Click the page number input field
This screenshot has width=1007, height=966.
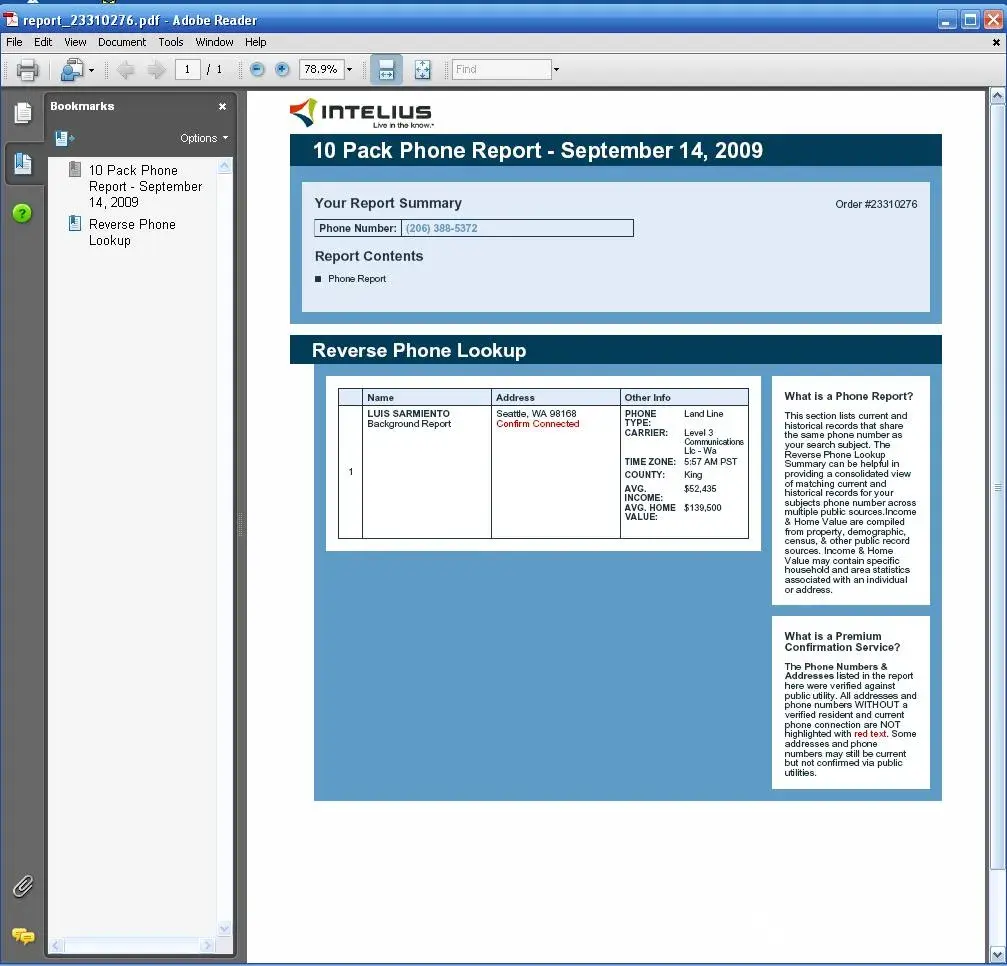pos(187,70)
